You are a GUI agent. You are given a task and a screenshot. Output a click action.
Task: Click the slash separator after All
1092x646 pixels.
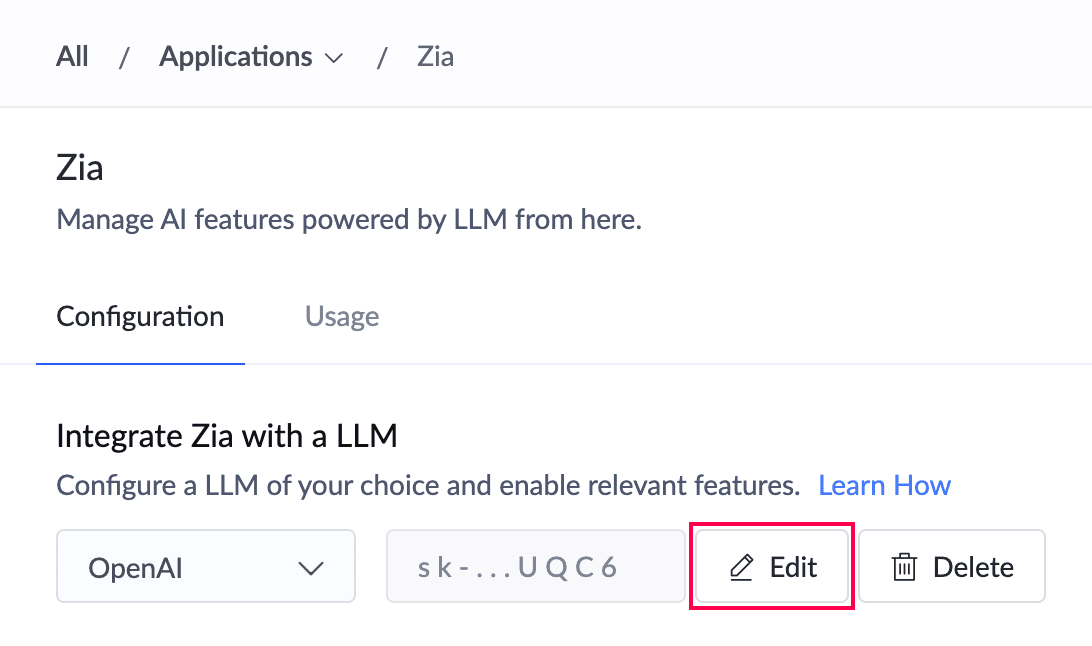pos(124,58)
